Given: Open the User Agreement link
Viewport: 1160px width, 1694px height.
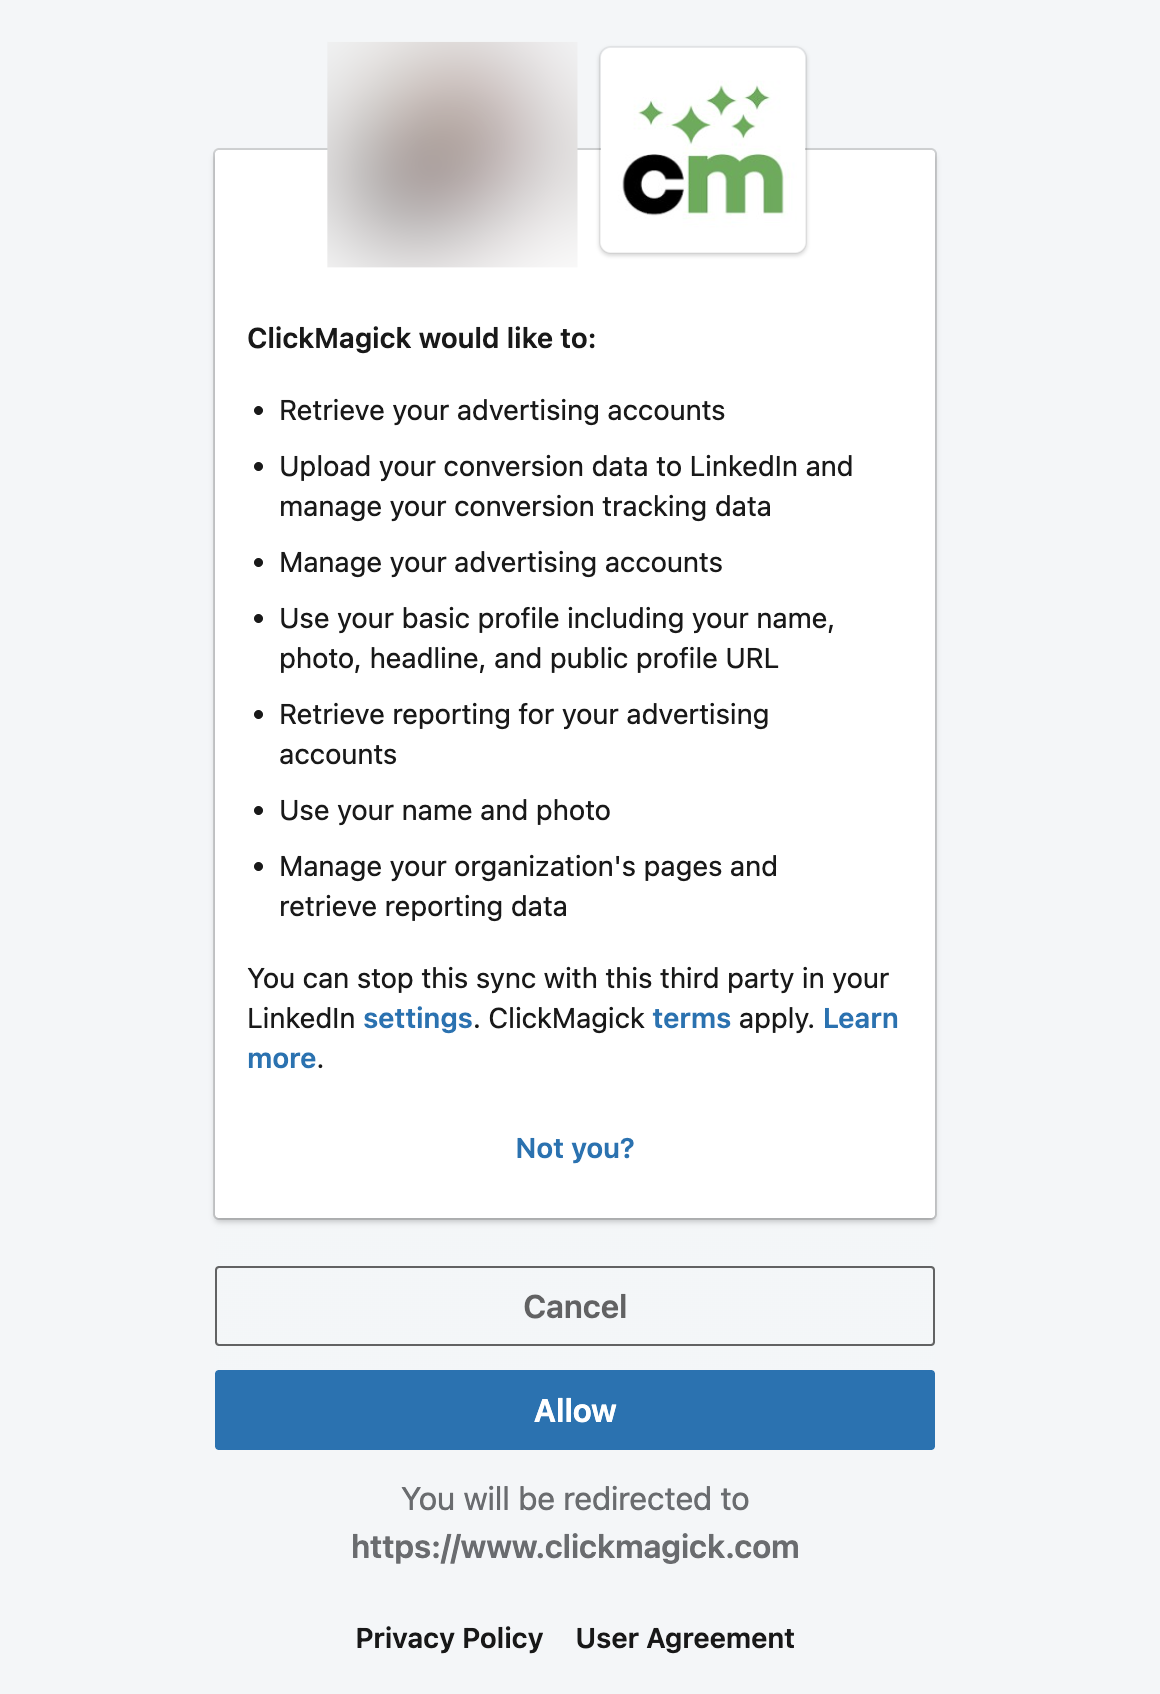Looking at the screenshot, I should pos(685,1638).
